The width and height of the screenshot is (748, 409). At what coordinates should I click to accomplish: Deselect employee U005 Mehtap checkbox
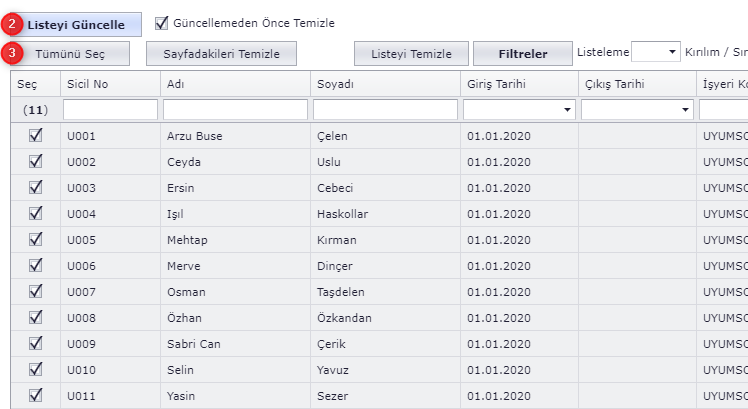35,240
